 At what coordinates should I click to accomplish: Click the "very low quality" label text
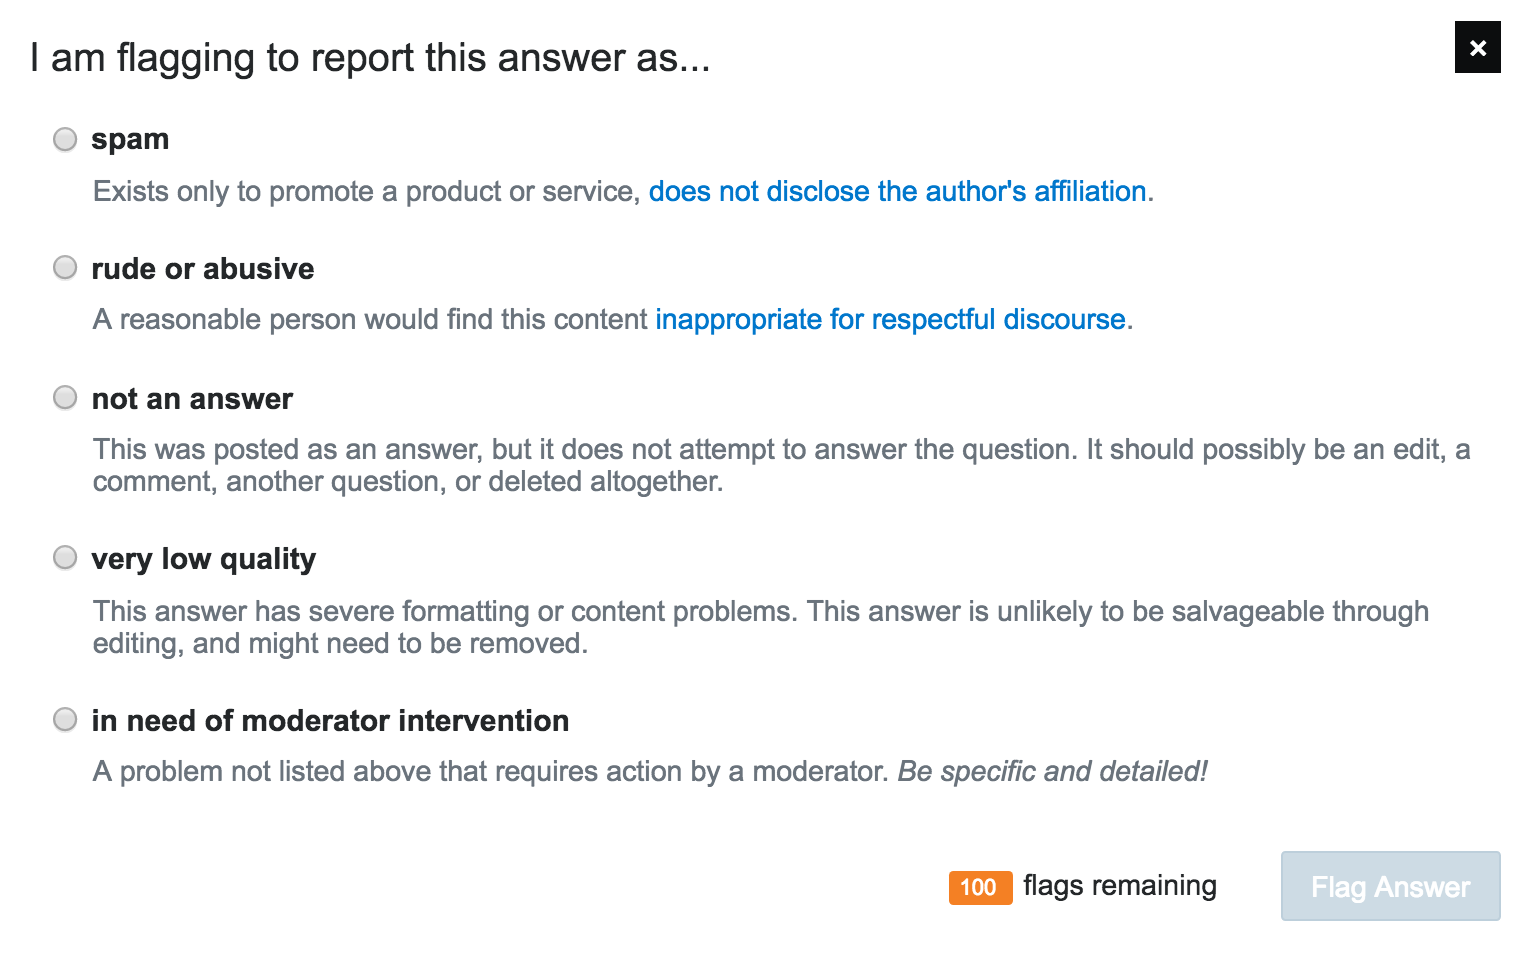[203, 559]
